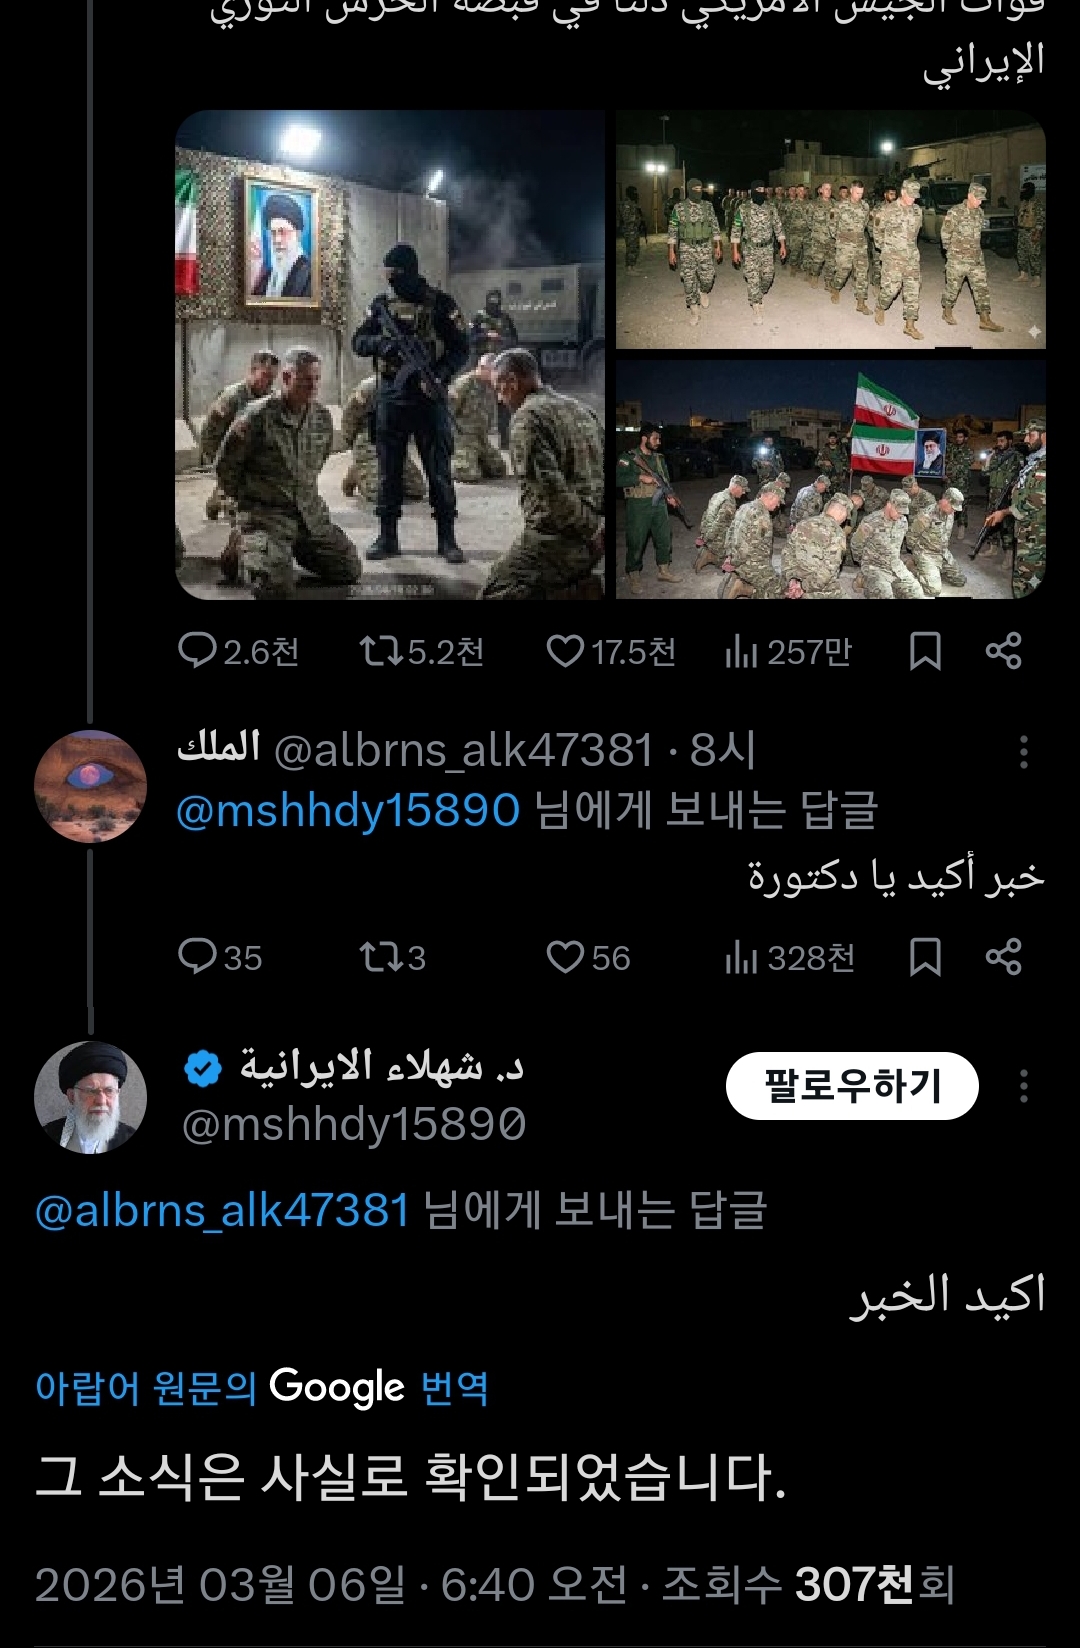Open the top-right photo of marching soldiers
Viewport: 1080px width, 1648px height.
830,230
